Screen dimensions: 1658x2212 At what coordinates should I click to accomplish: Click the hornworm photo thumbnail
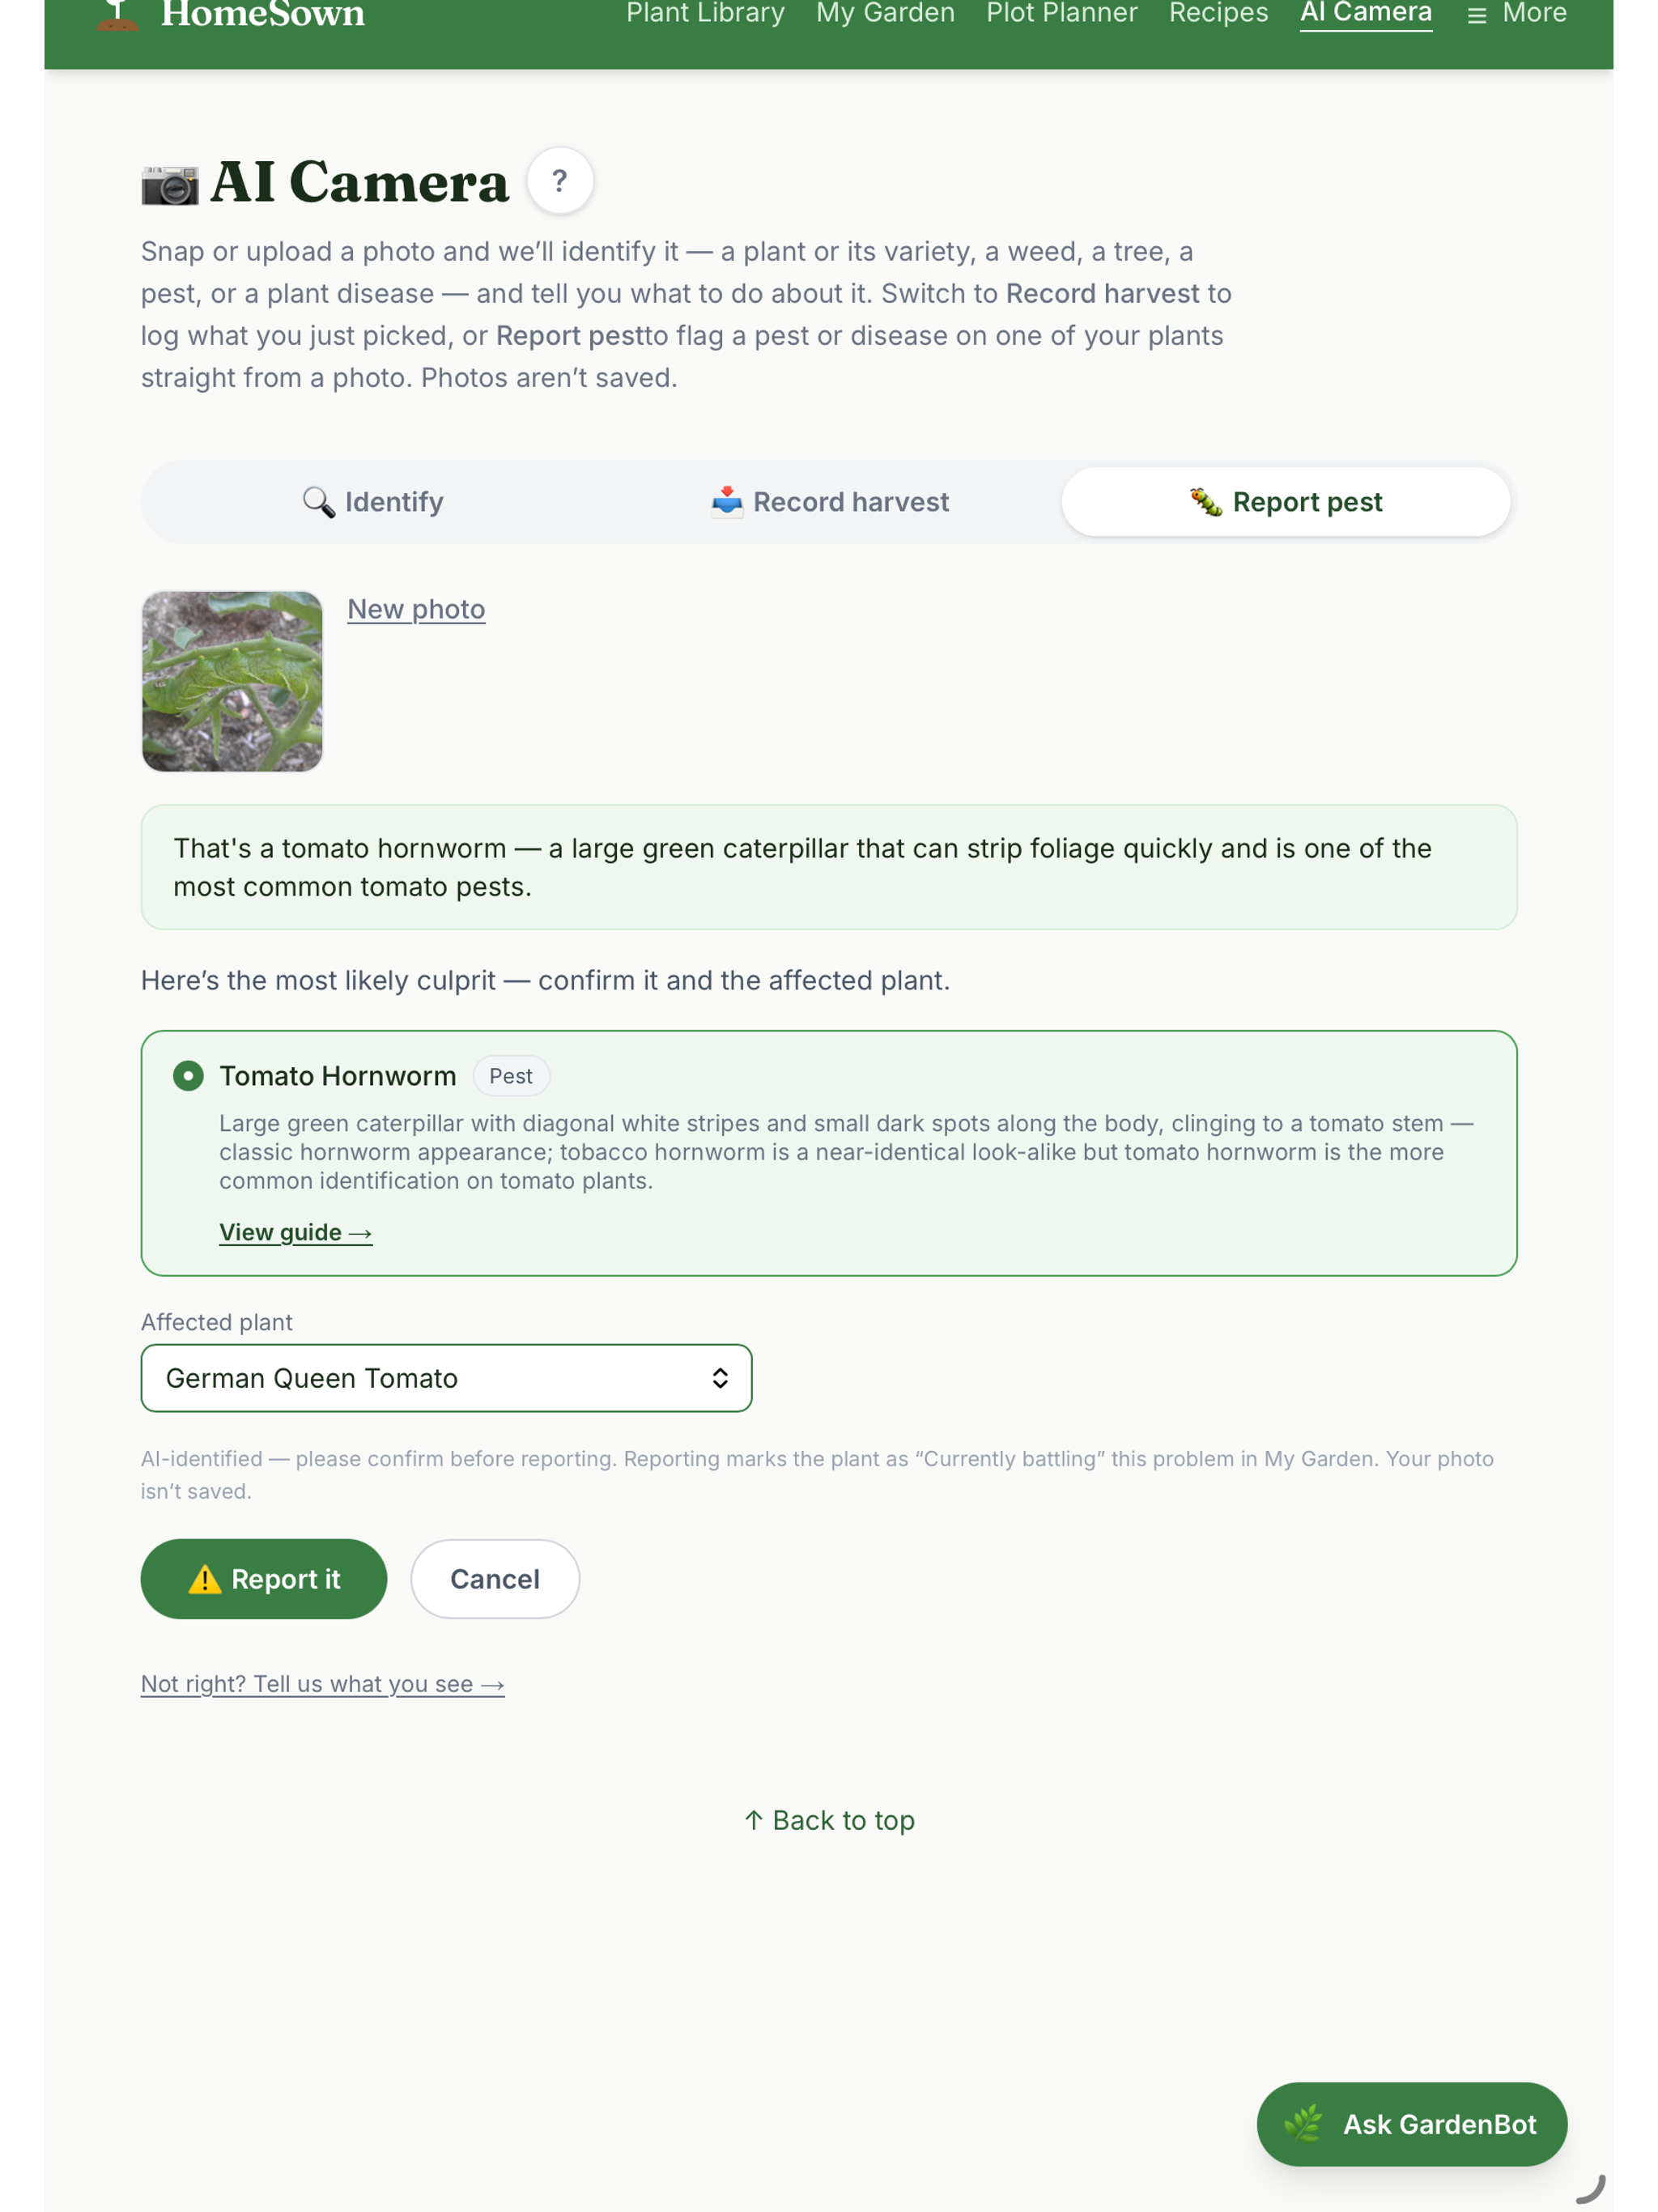click(x=232, y=681)
